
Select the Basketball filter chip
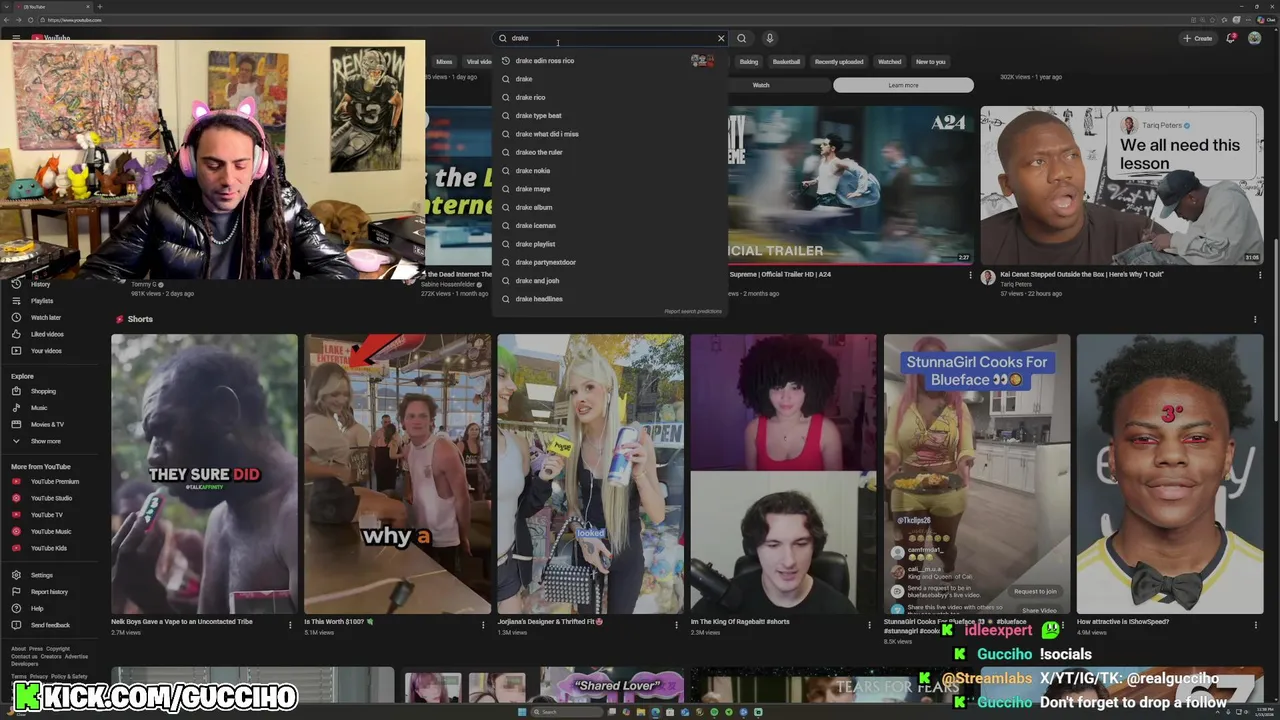(786, 62)
